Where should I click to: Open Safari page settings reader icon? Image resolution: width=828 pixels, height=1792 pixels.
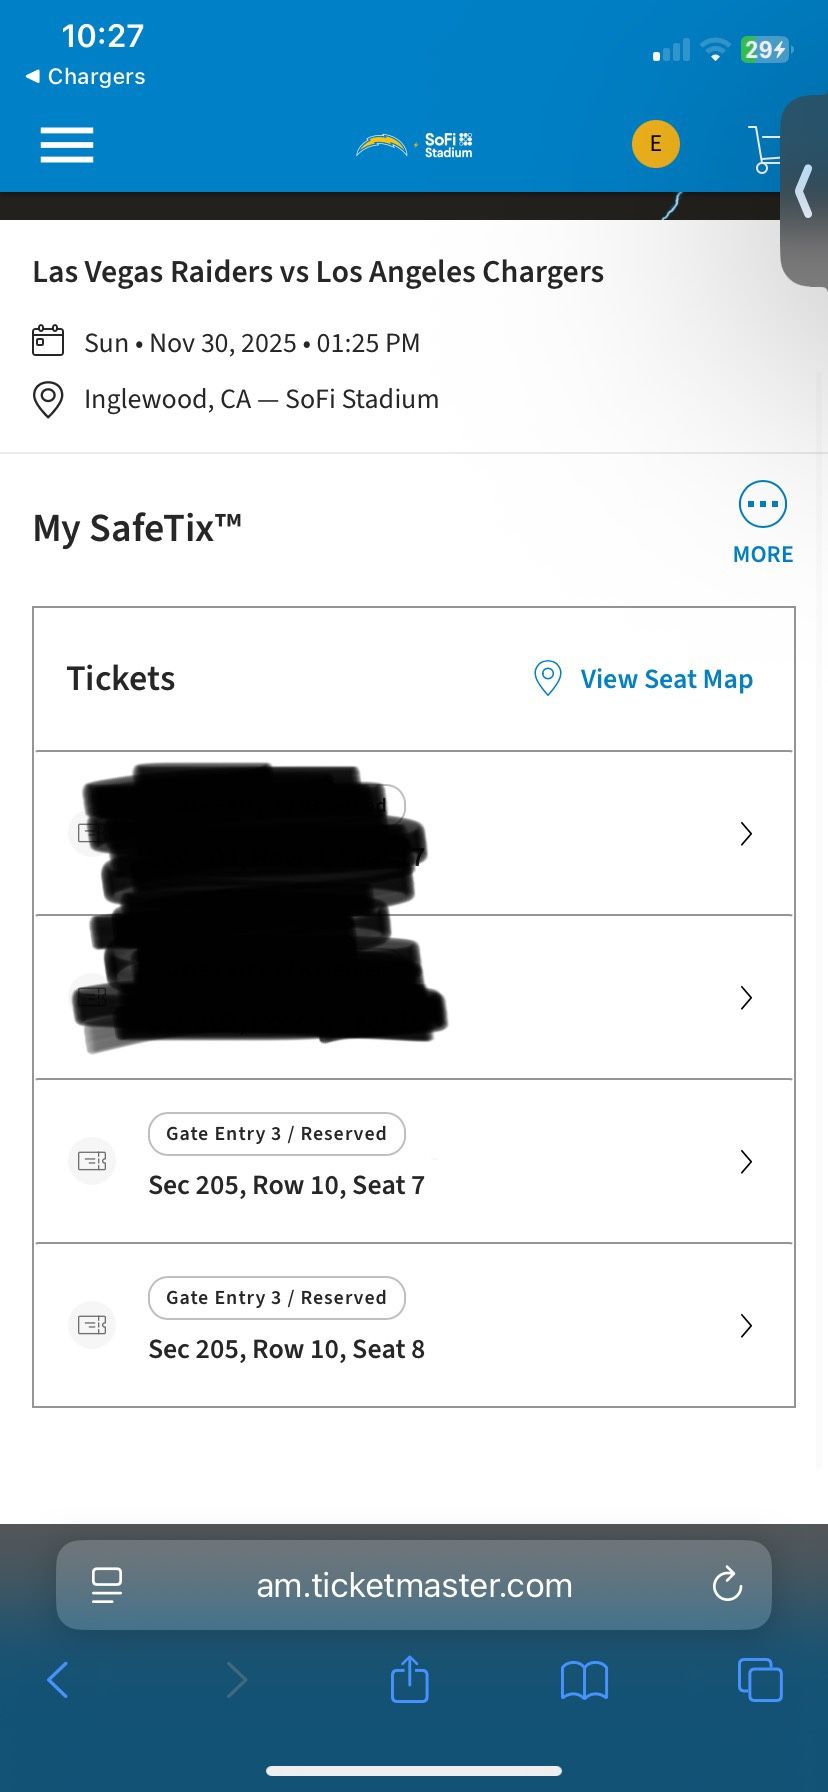[x=106, y=1585]
